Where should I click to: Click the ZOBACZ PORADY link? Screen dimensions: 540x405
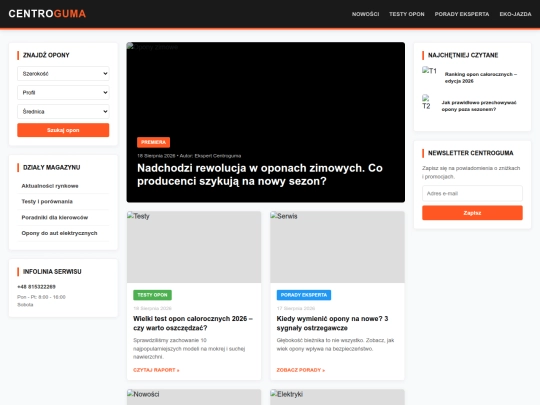301,370
